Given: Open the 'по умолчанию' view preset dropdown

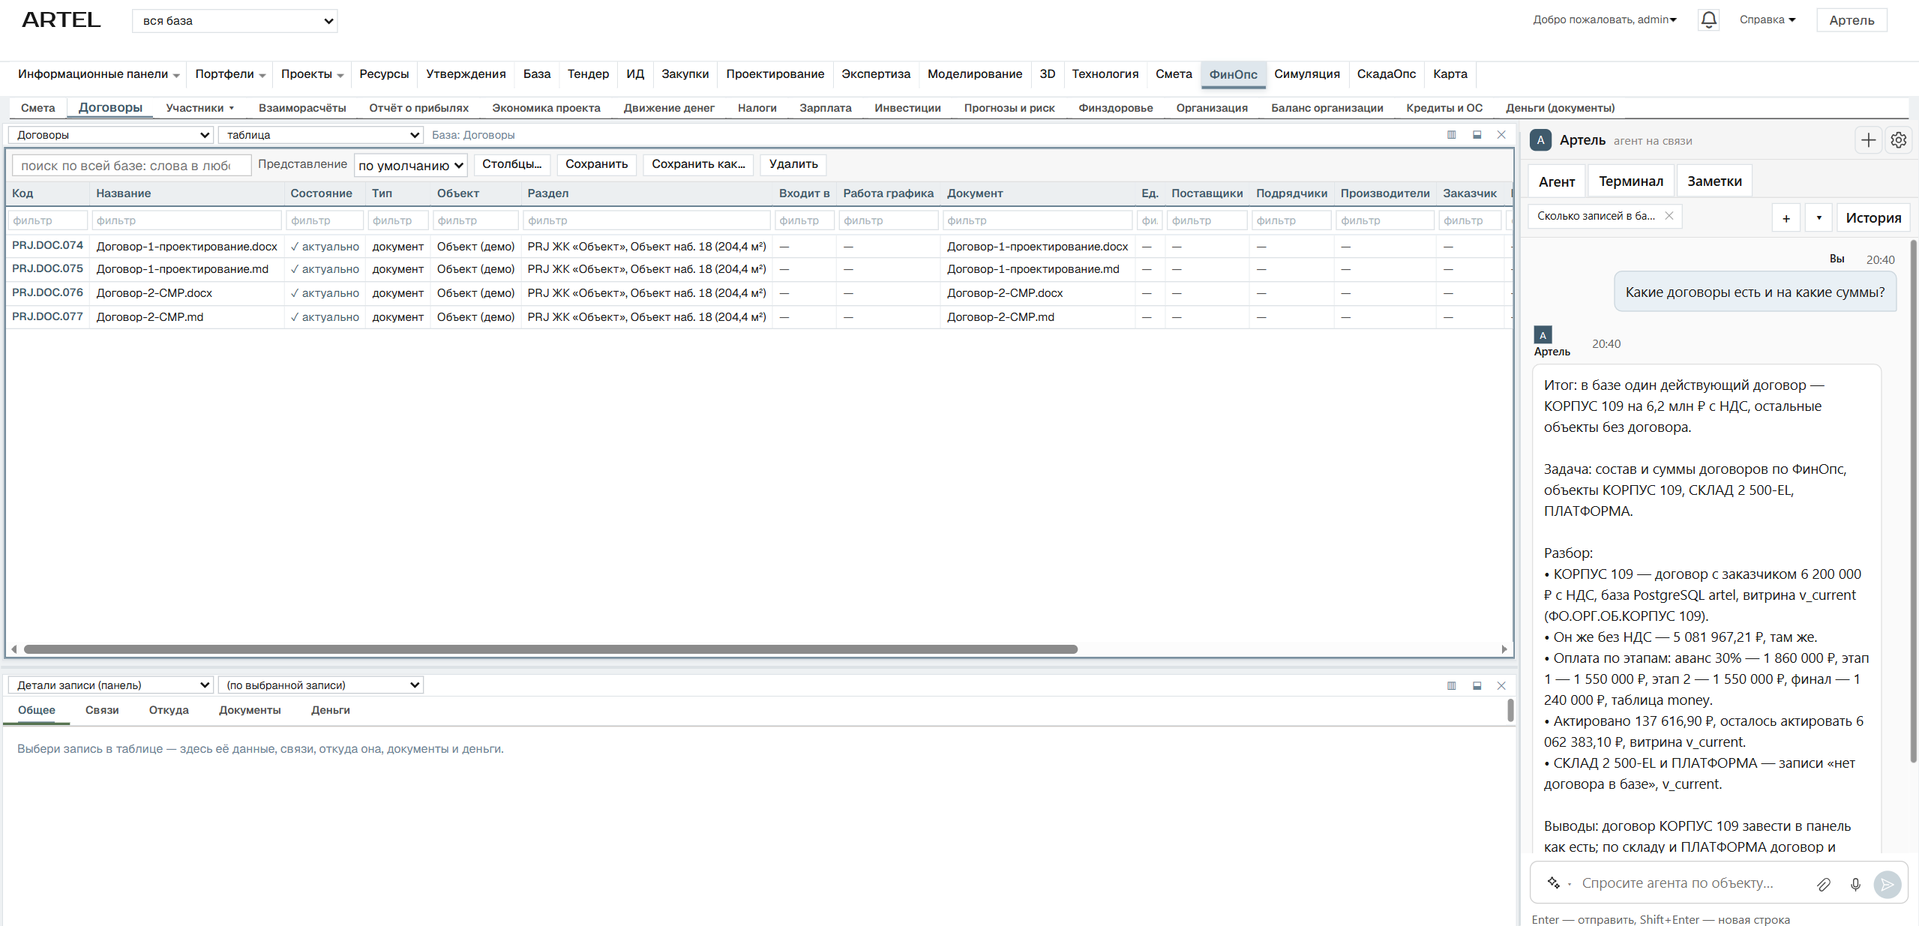Looking at the screenshot, I should click(411, 165).
